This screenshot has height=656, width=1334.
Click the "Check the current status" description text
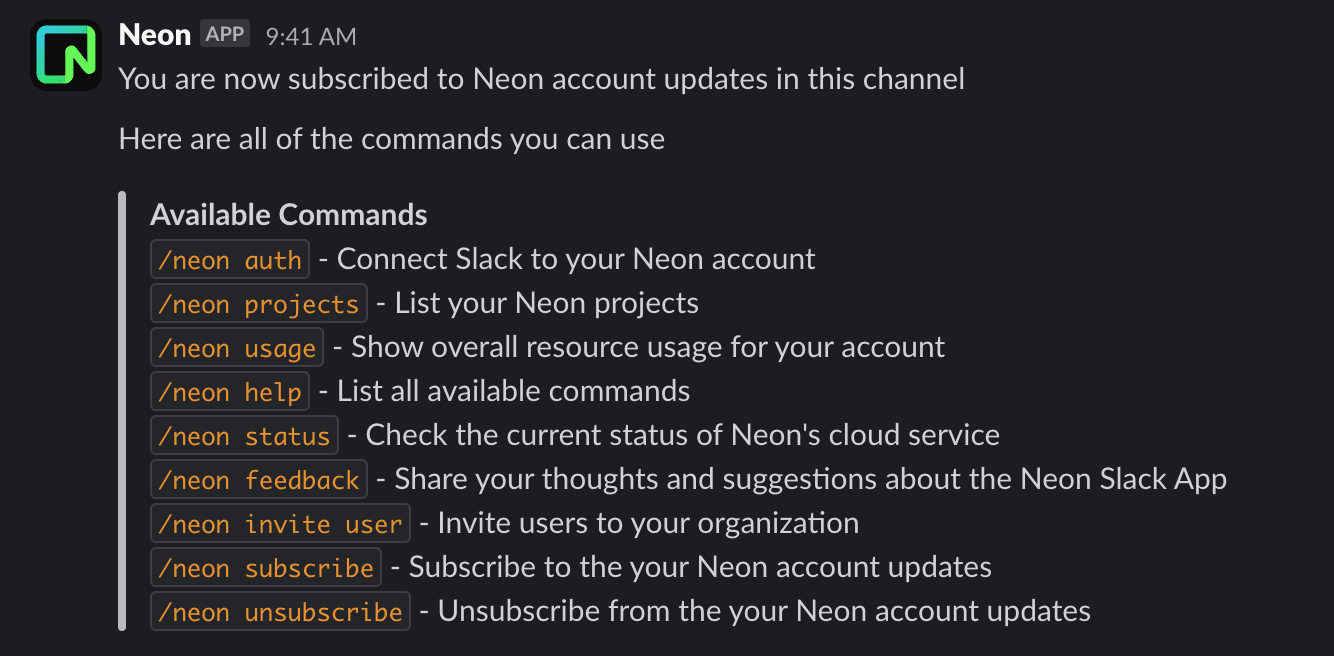click(683, 436)
